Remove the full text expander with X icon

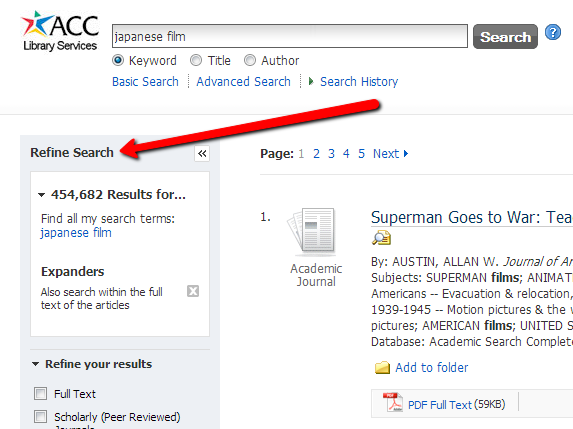tap(193, 291)
